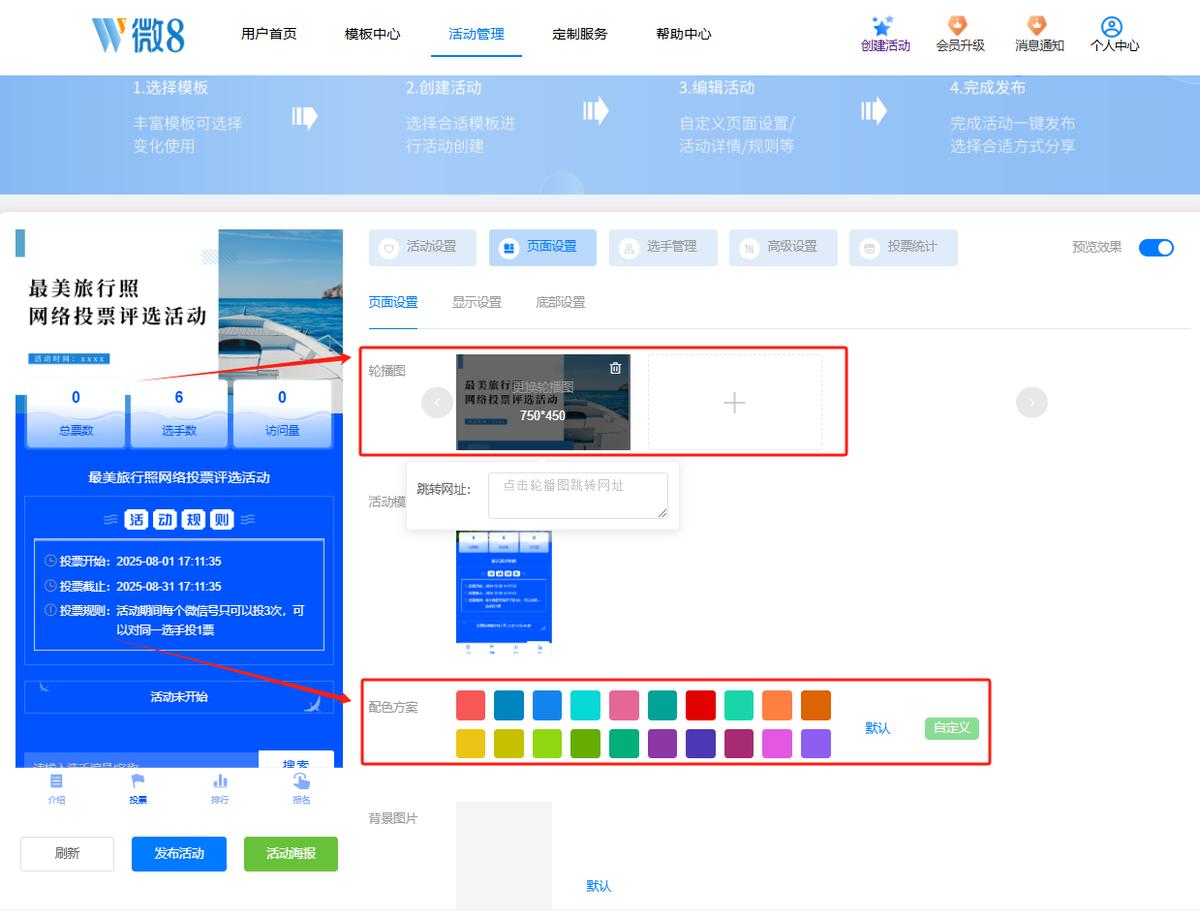Switch to the 选手管理 tab
1200x913 pixels.
coord(663,247)
